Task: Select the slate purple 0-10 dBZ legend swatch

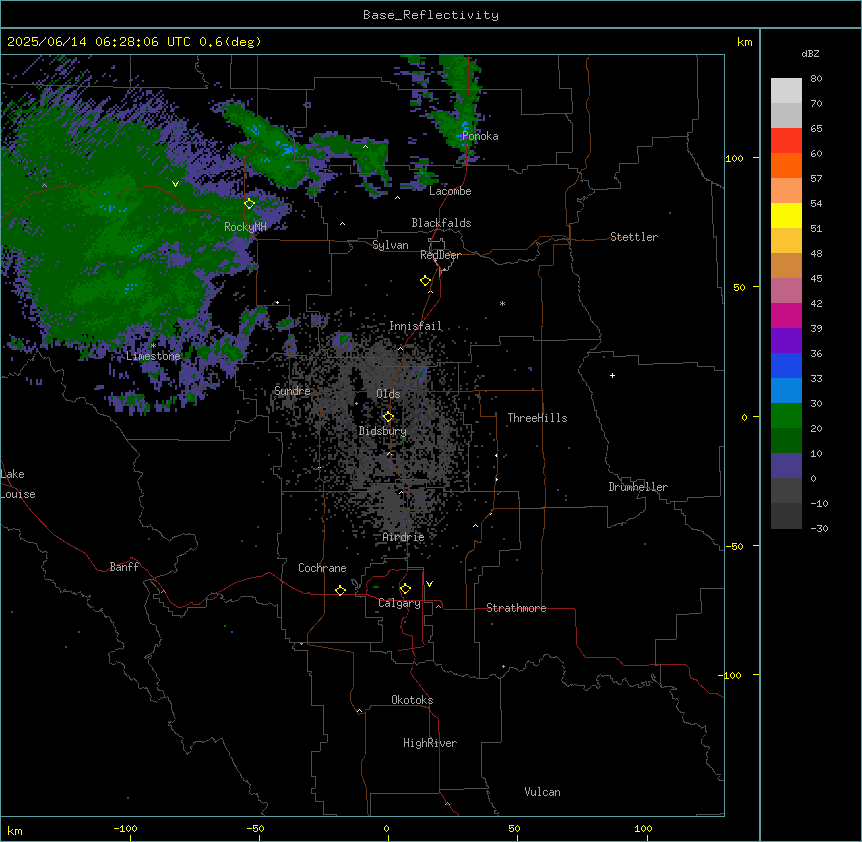Action: coord(786,466)
